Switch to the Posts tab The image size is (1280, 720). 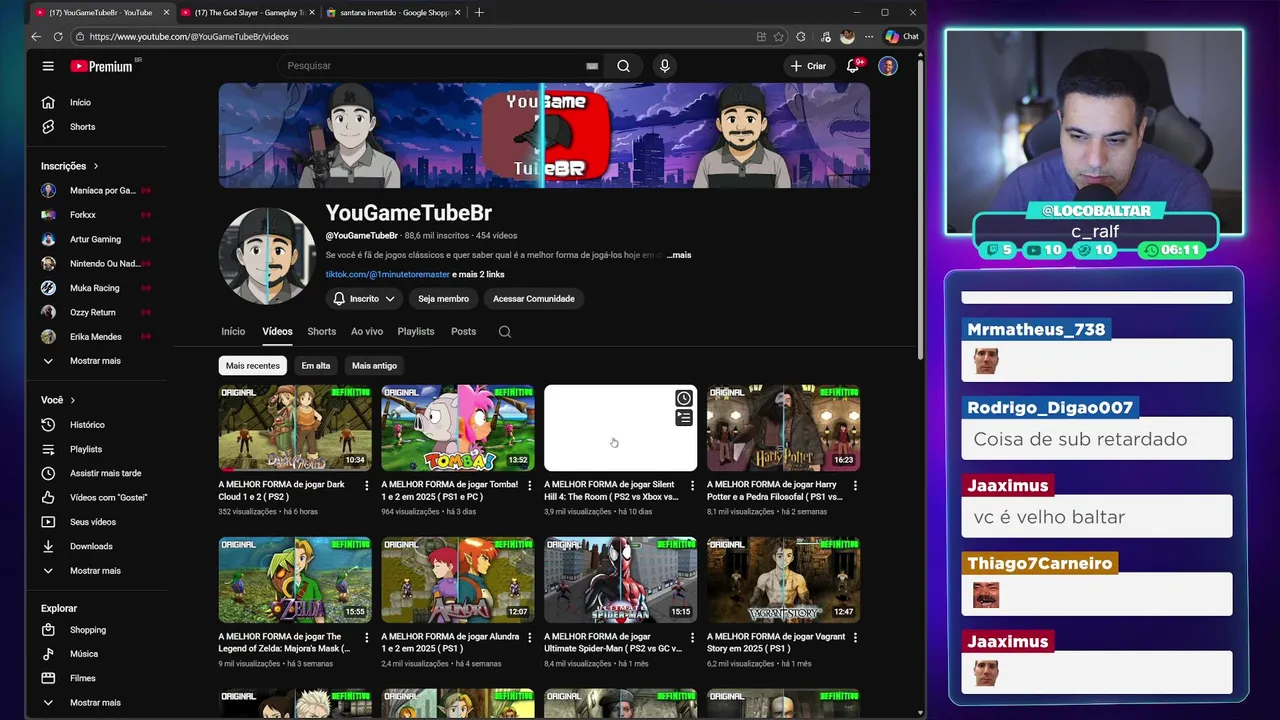(463, 332)
